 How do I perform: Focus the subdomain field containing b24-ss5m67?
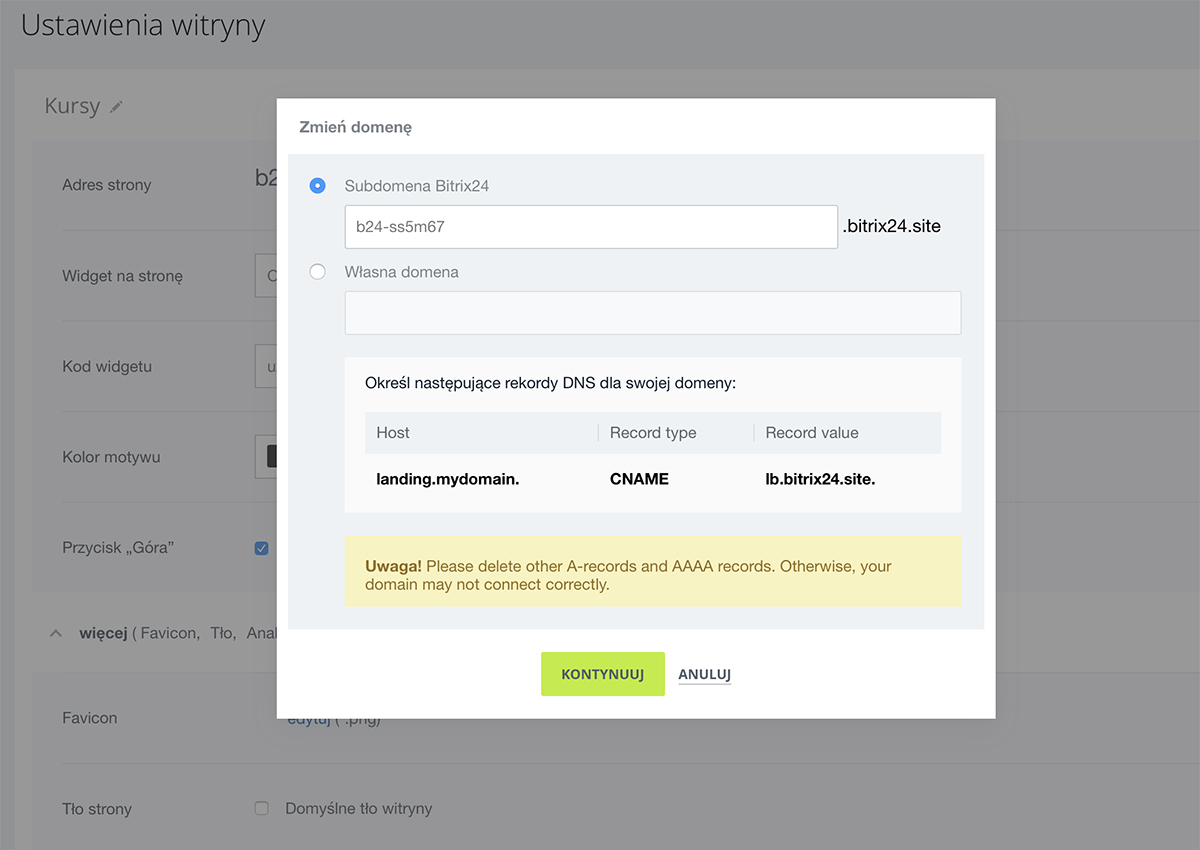(x=590, y=227)
